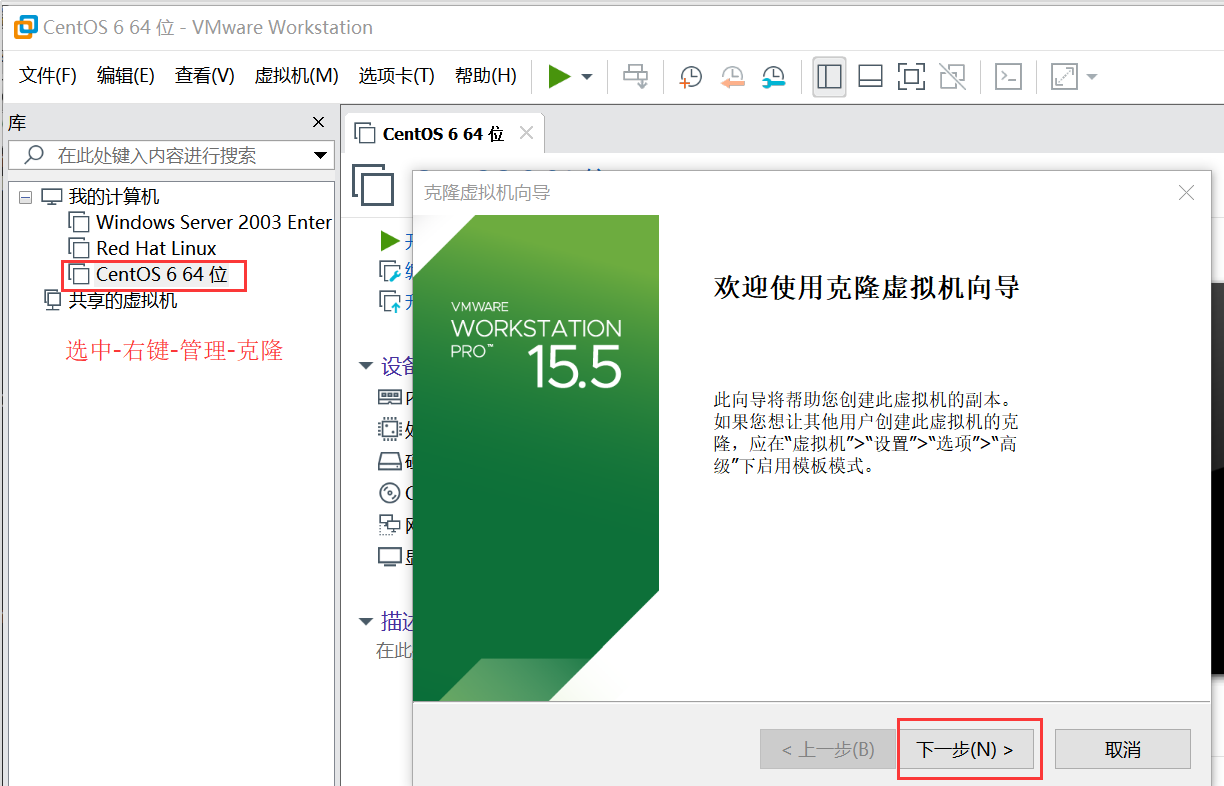Screen dimensions: 1224x786
Task: Open the 文件(F) menu
Action: tap(48, 76)
